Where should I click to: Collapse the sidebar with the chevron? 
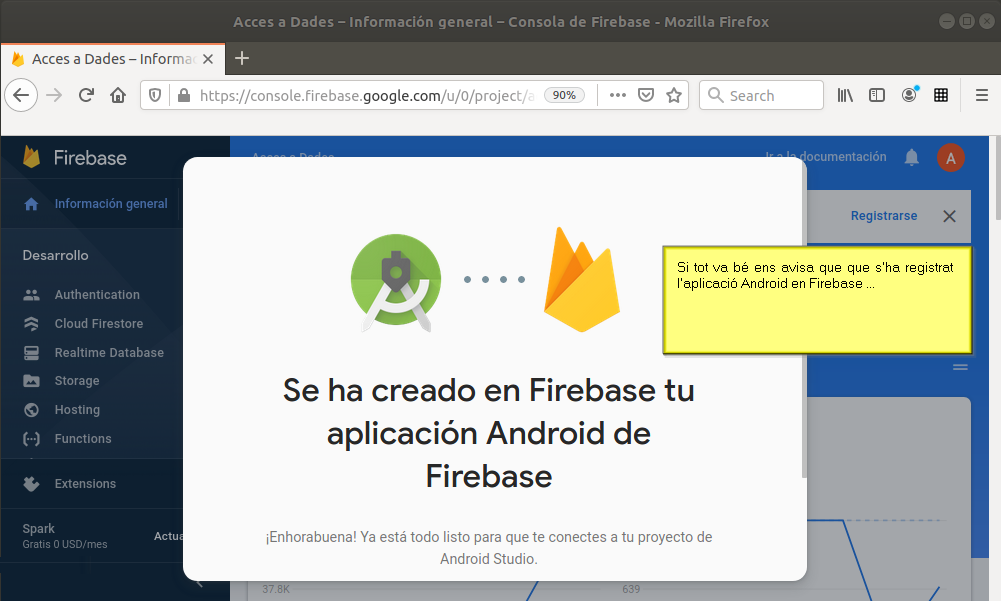point(199,584)
